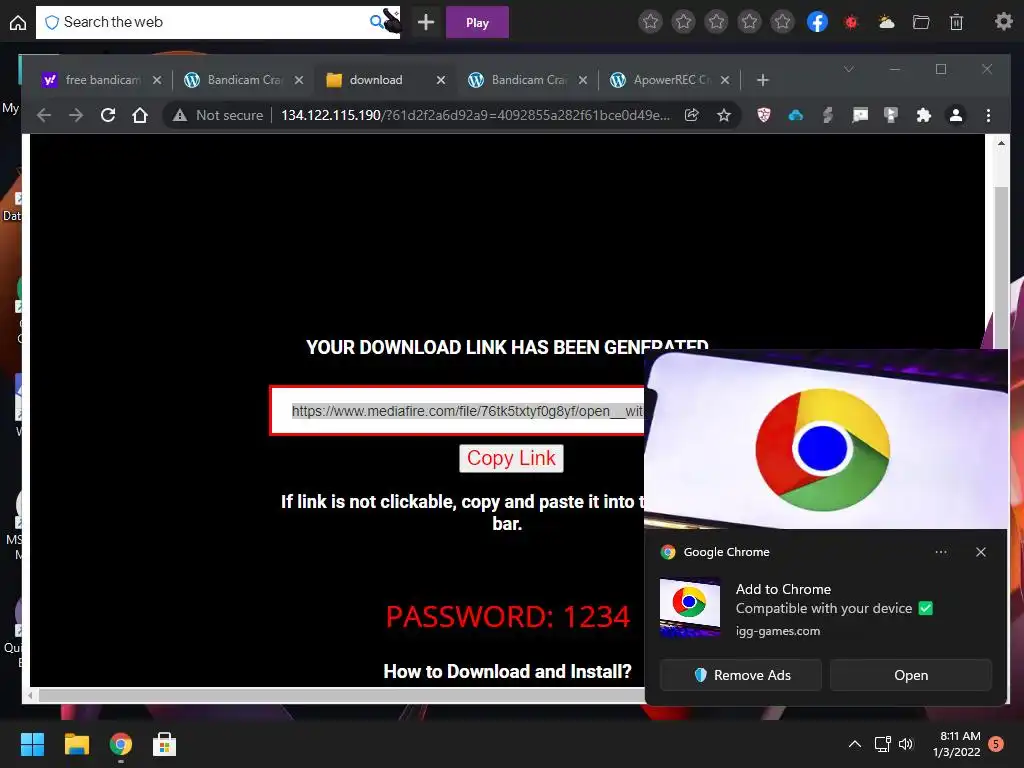Open a new Chrome tab
Image resolution: width=1024 pixels, height=768 pixels.
click(762, 80)
